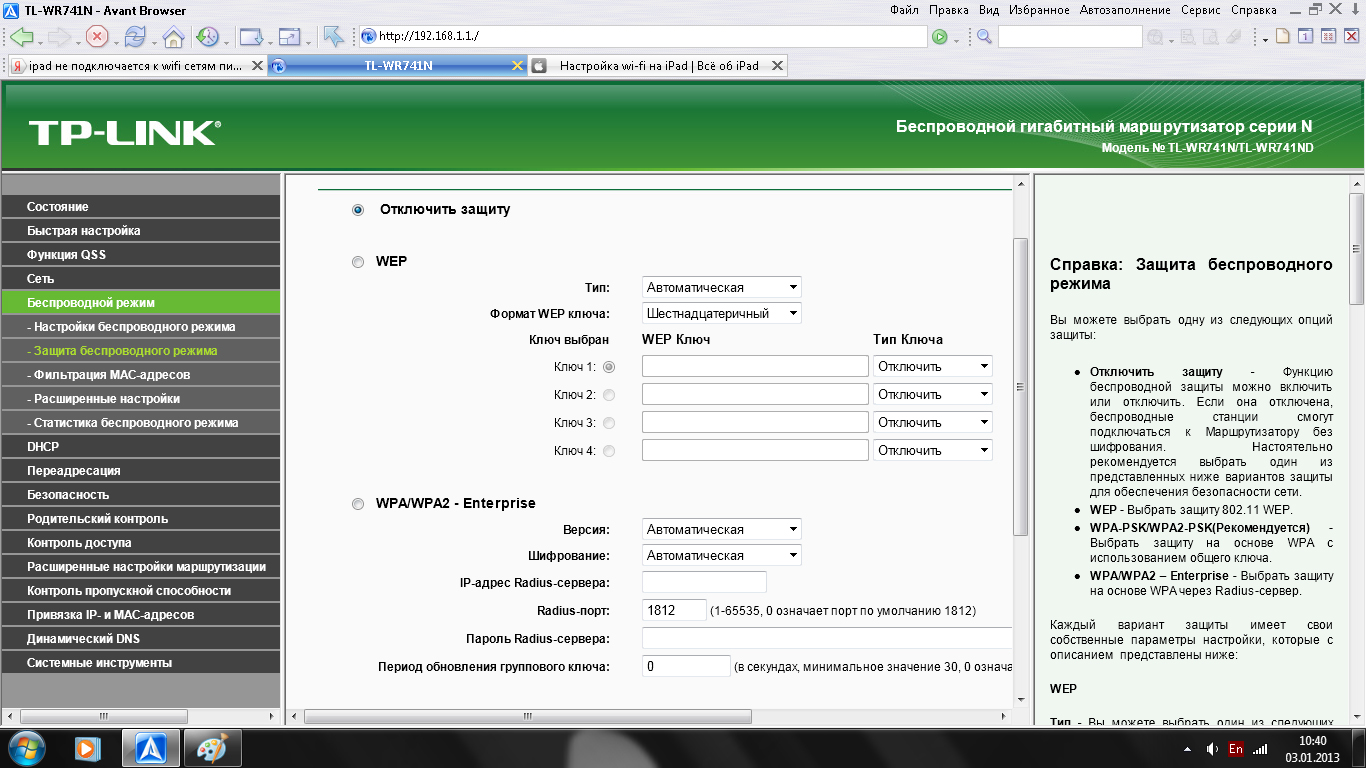The image size is (1366, 768).
Task: Select the WPA/WPA2 - Enterprise radio button
Action: tap(358, 504)
